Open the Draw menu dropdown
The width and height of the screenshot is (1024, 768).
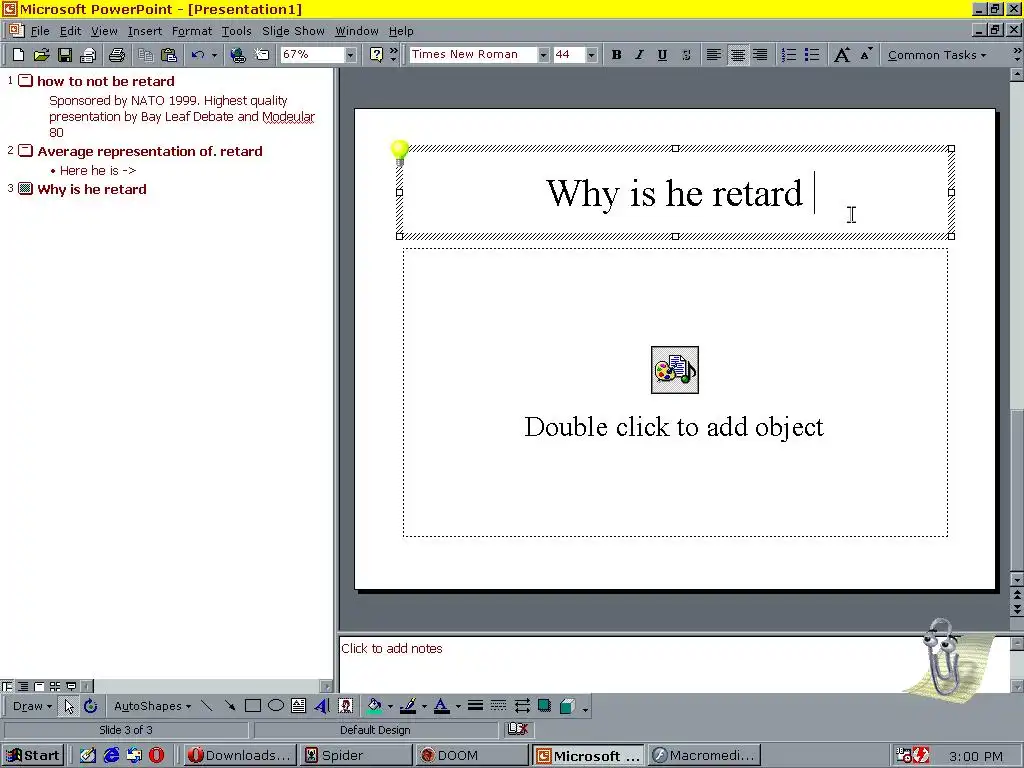[x=32, y=706]
